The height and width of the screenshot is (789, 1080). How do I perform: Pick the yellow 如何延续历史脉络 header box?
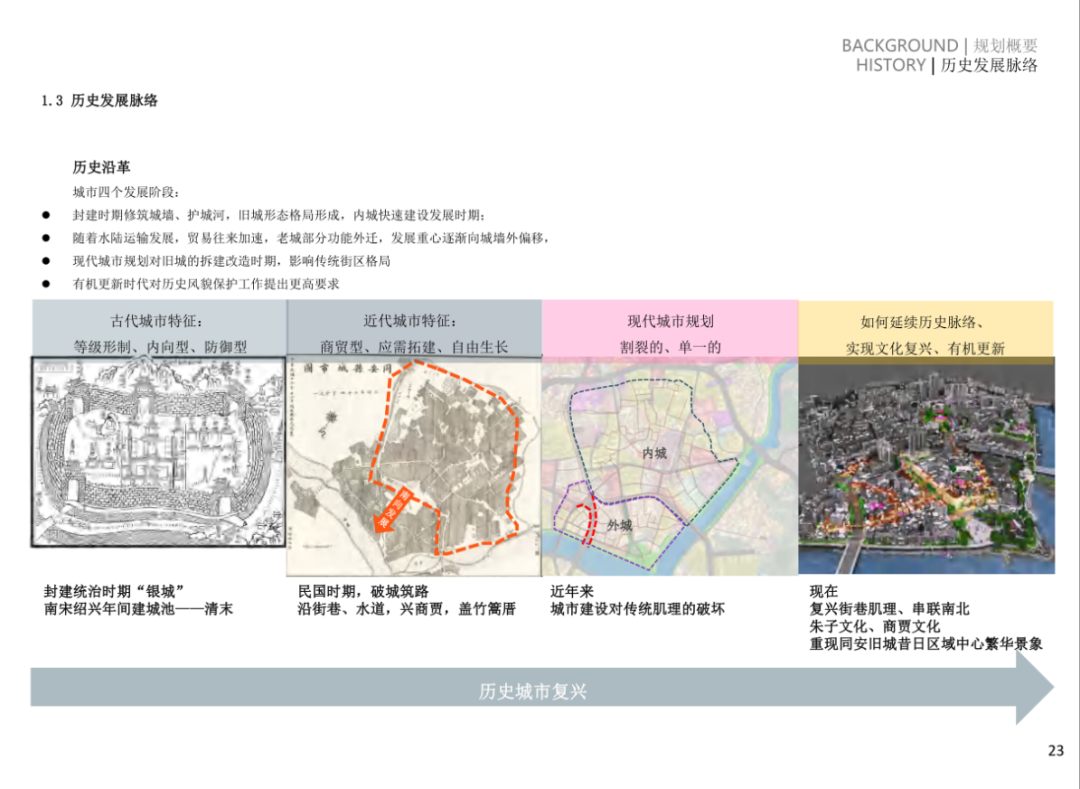(x=926, y=333)
